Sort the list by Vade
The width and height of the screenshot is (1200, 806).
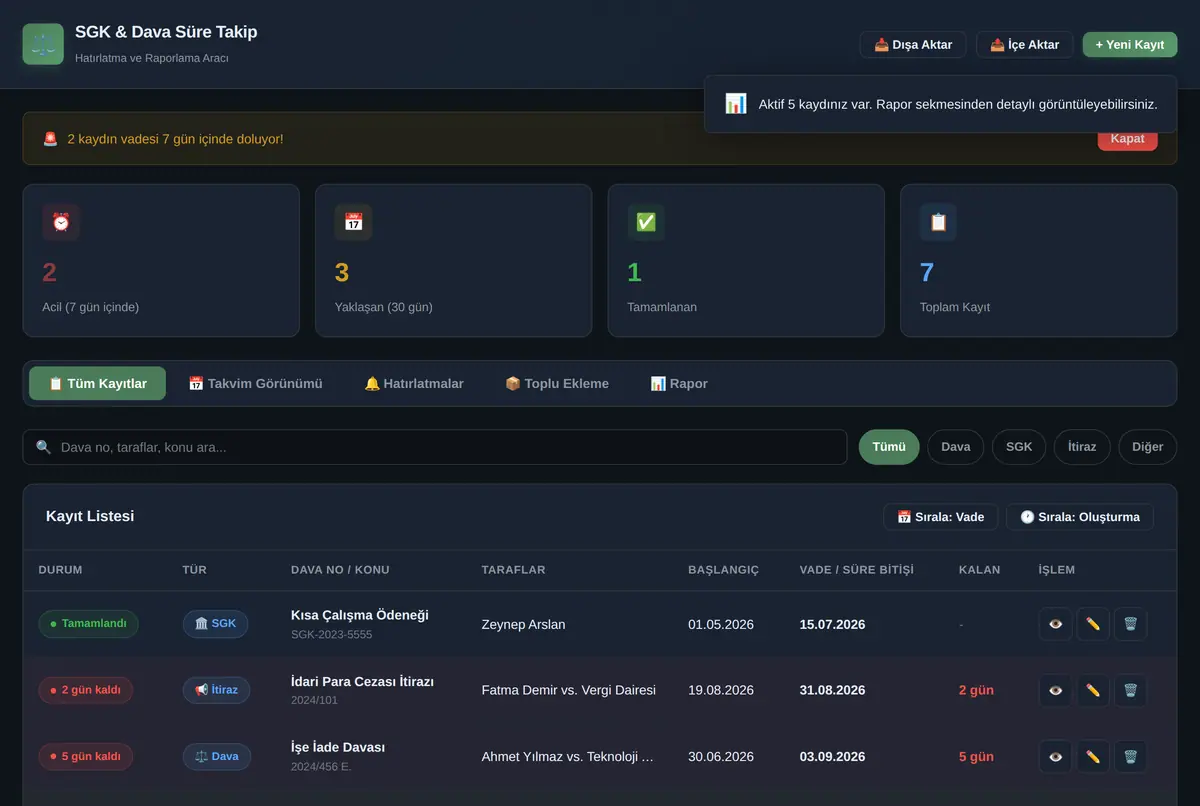coord(941,517)
